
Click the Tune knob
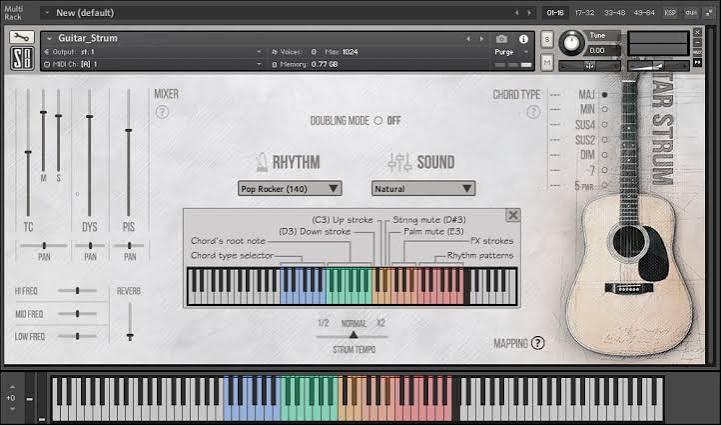point(571,43)
